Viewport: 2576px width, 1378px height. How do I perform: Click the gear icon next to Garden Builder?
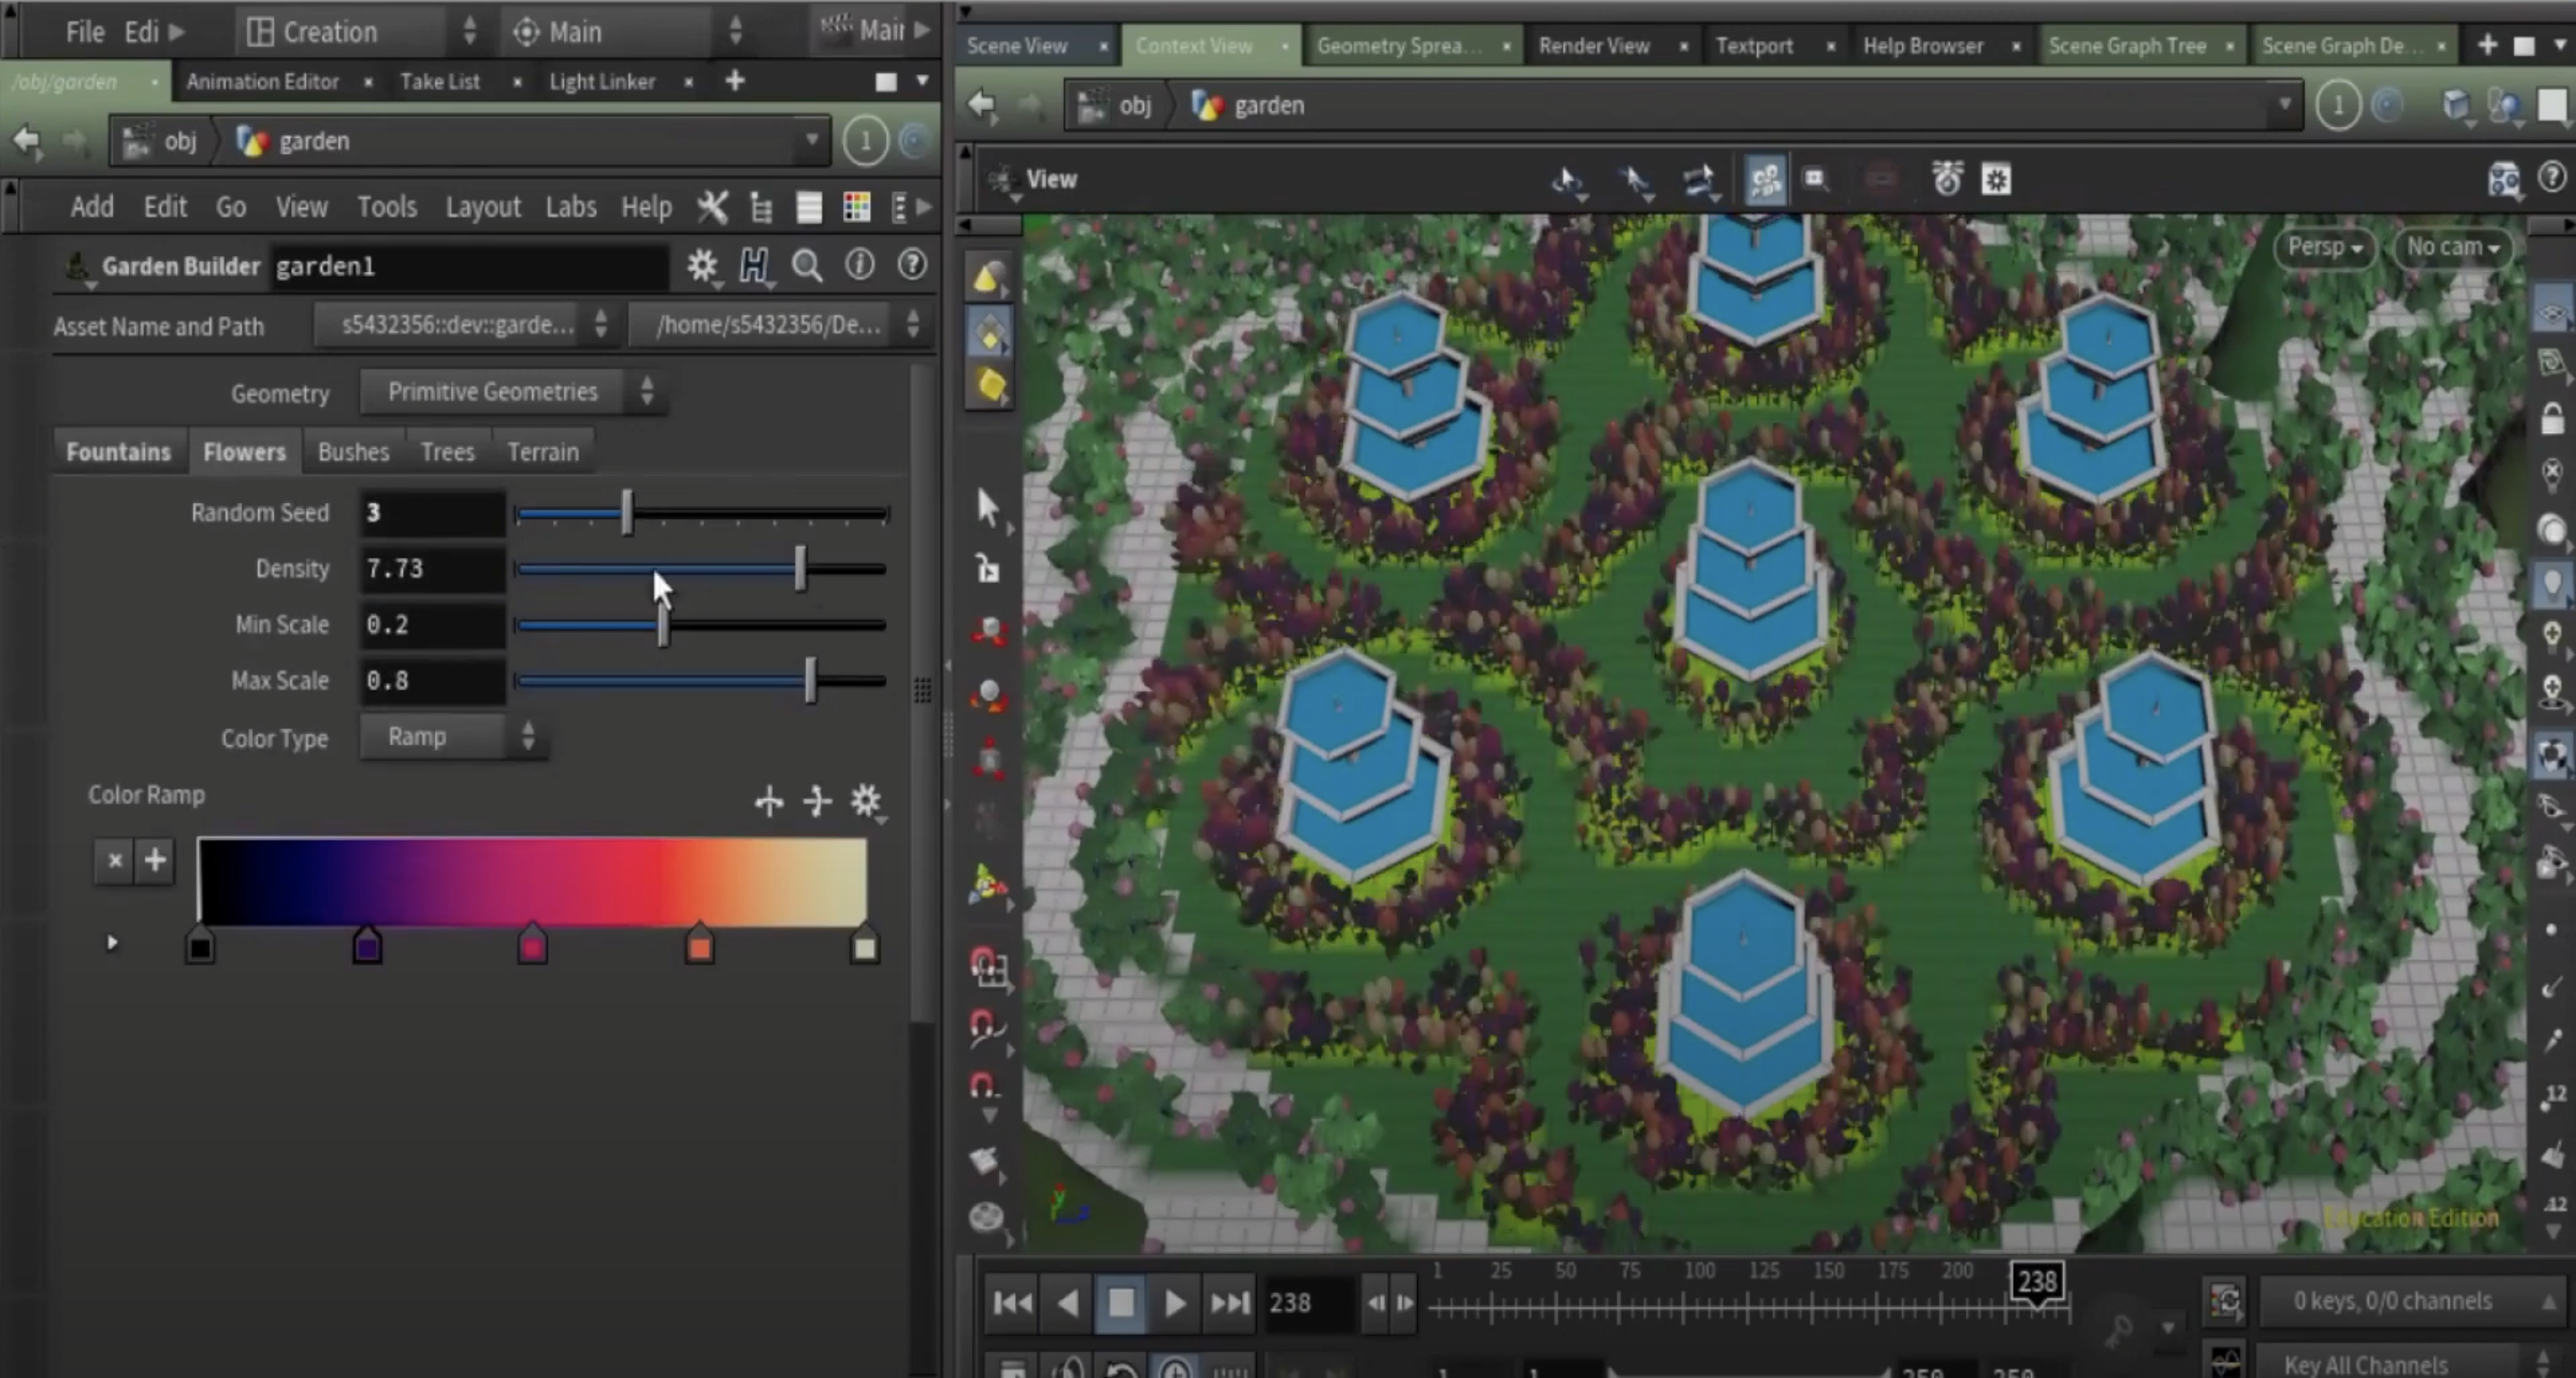(703, 266)
